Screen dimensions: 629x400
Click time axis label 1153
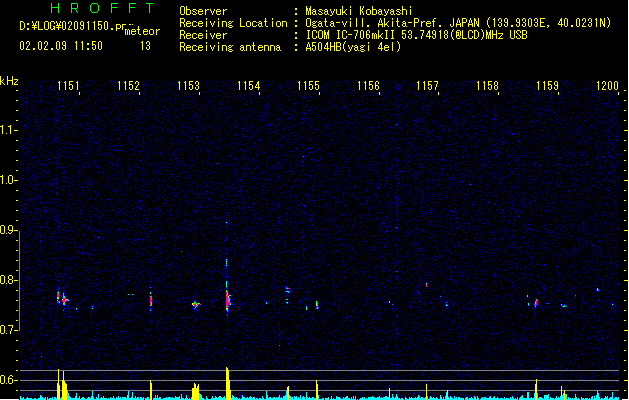click(x=188, y=86)
